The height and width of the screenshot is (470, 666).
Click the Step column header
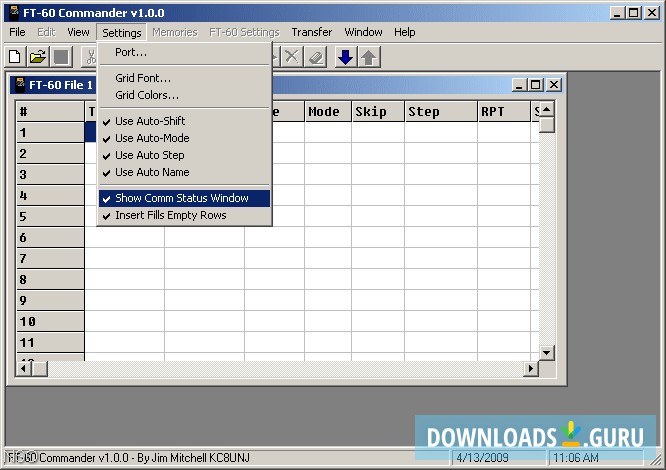[441, 112]
